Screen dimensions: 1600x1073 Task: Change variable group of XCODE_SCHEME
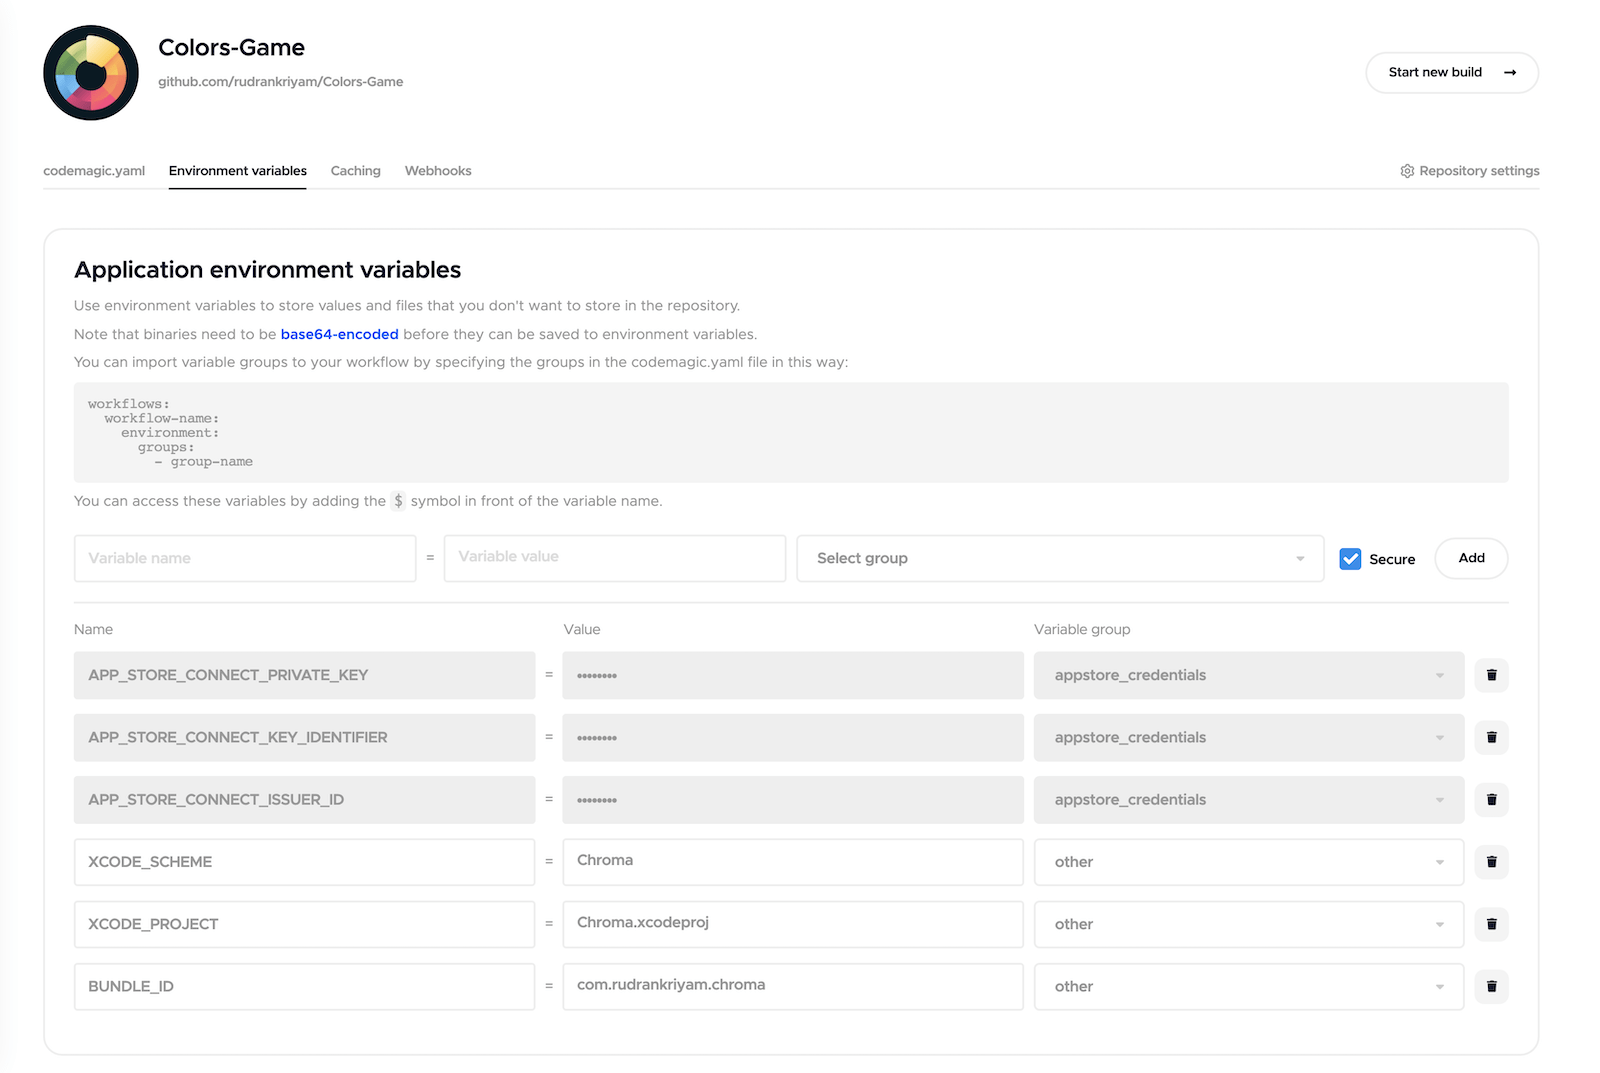point(1249,861)
